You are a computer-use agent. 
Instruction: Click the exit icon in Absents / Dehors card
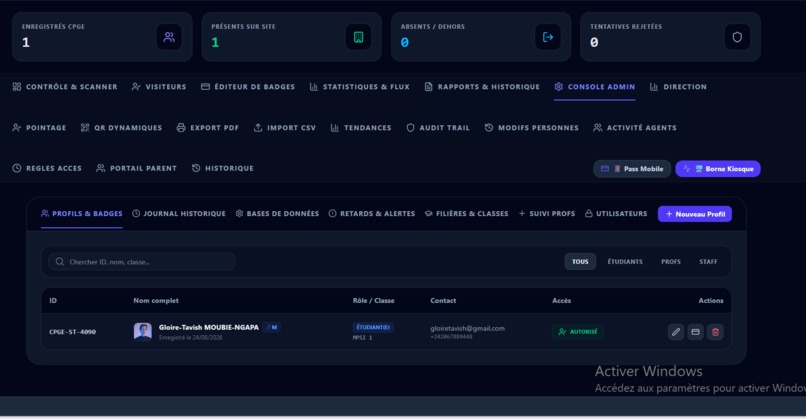548,37
